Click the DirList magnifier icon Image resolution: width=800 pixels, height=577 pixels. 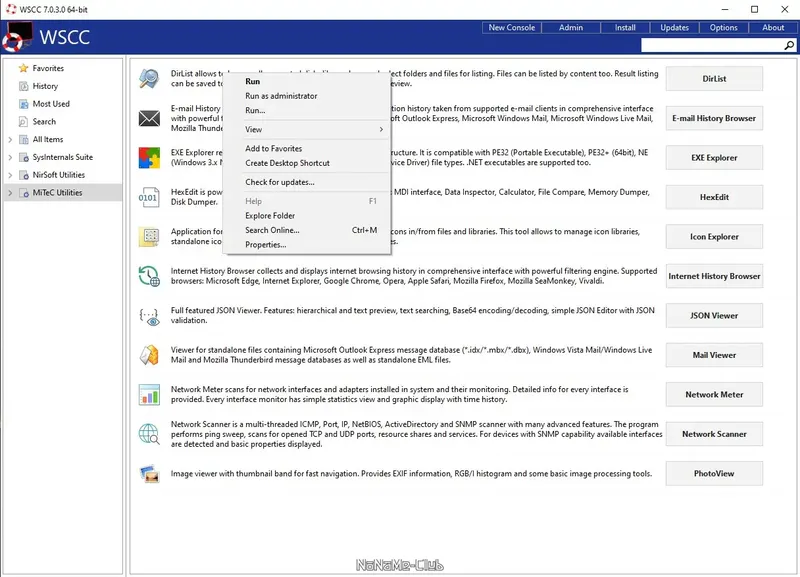pos(149,79)
